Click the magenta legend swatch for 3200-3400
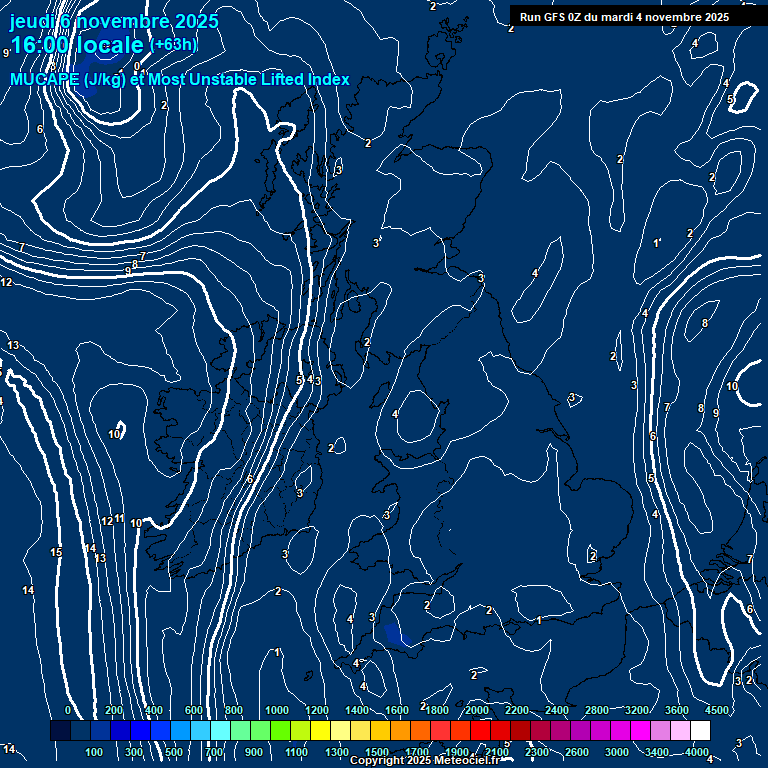This screenshot has height=768, width=768. coord(641,730)
